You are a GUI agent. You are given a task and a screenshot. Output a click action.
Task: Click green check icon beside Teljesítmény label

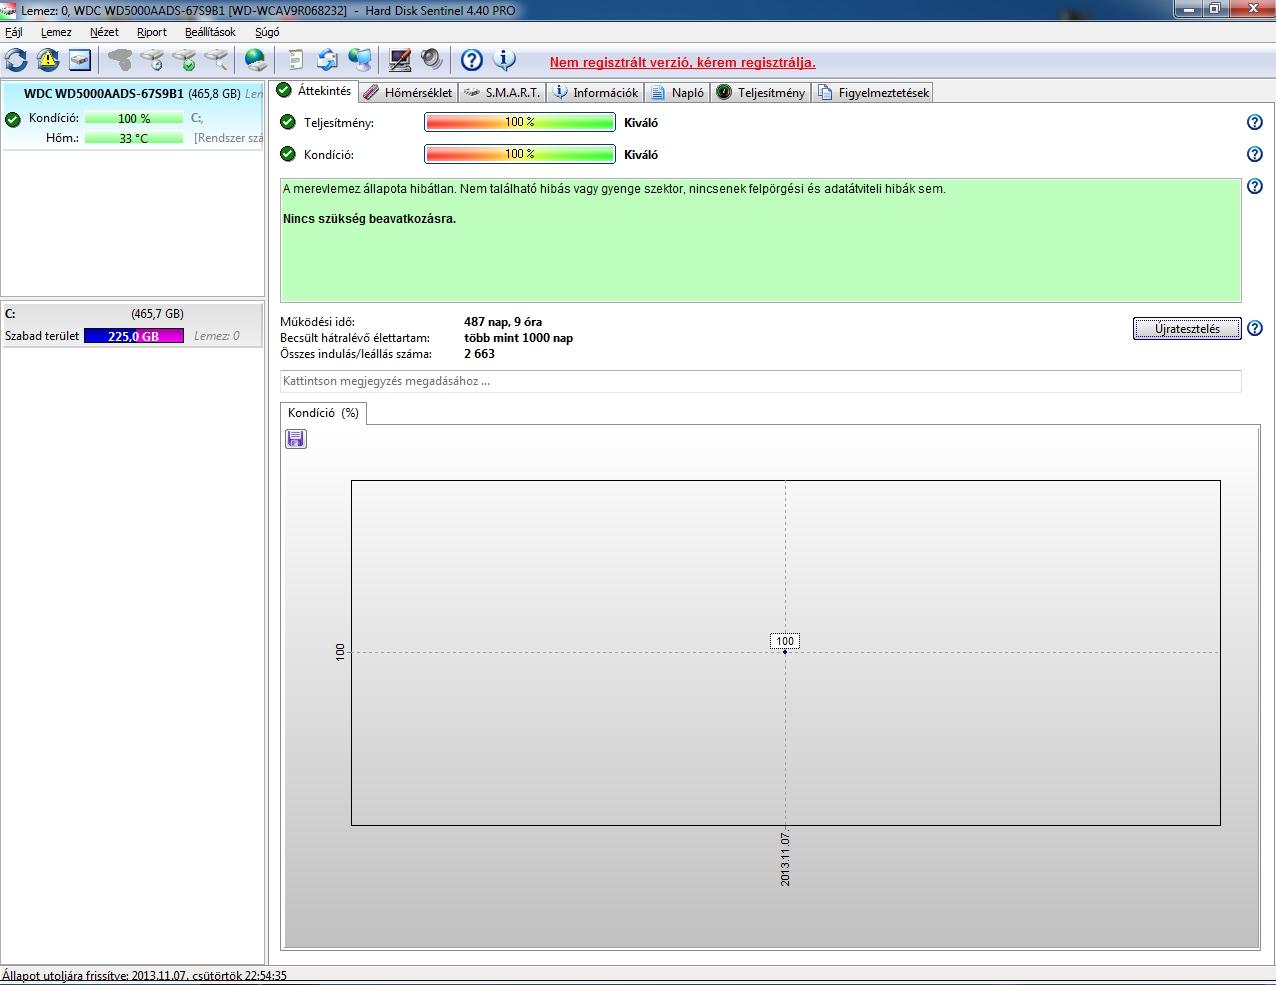(288, 122)
